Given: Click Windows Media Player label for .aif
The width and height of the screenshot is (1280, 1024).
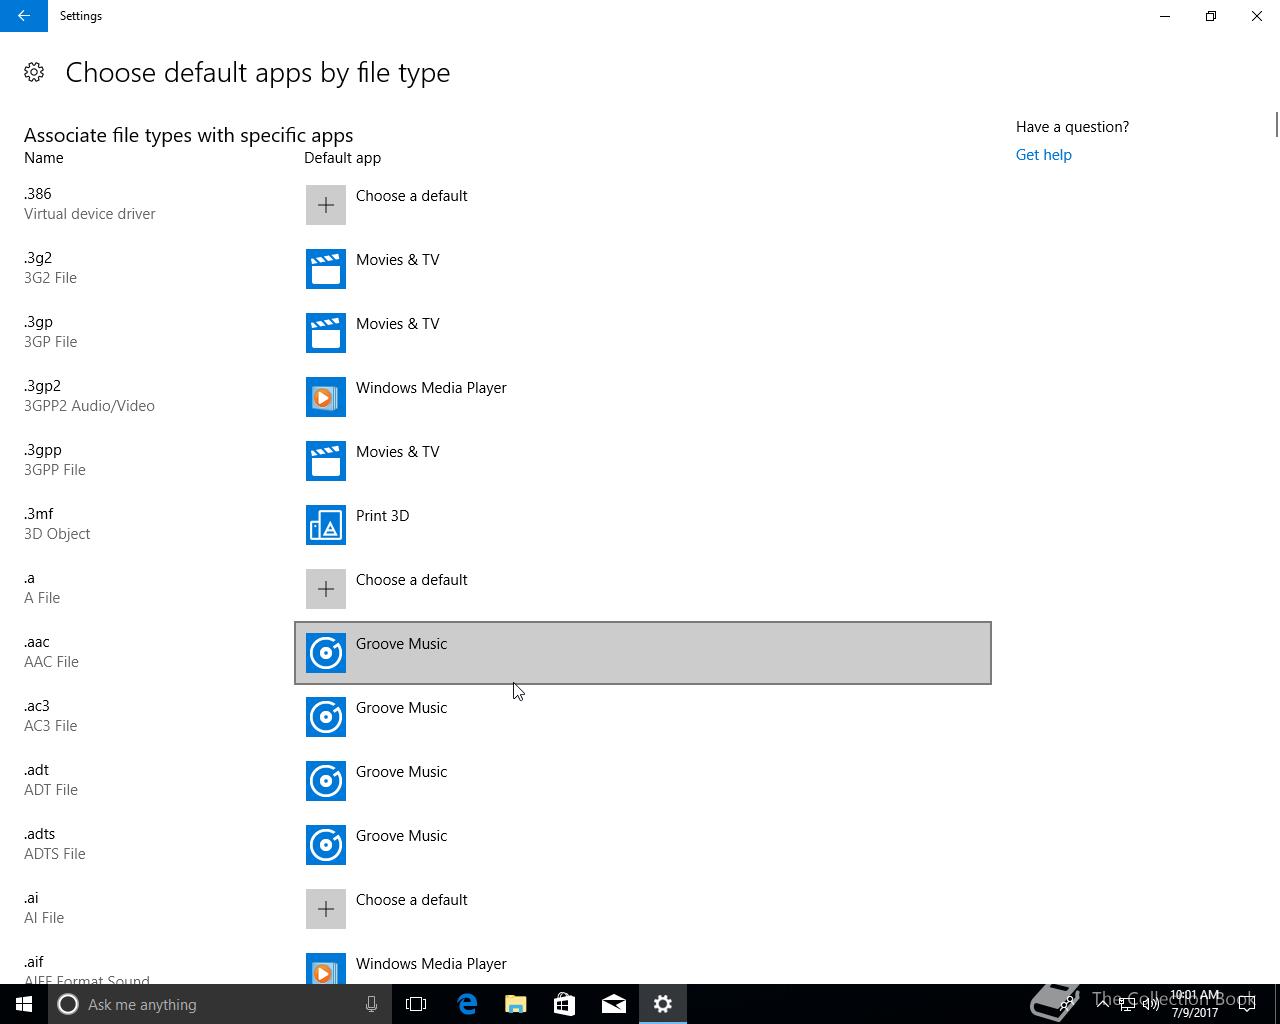Looking at the screenshot, I should click(x=431, y=964).
